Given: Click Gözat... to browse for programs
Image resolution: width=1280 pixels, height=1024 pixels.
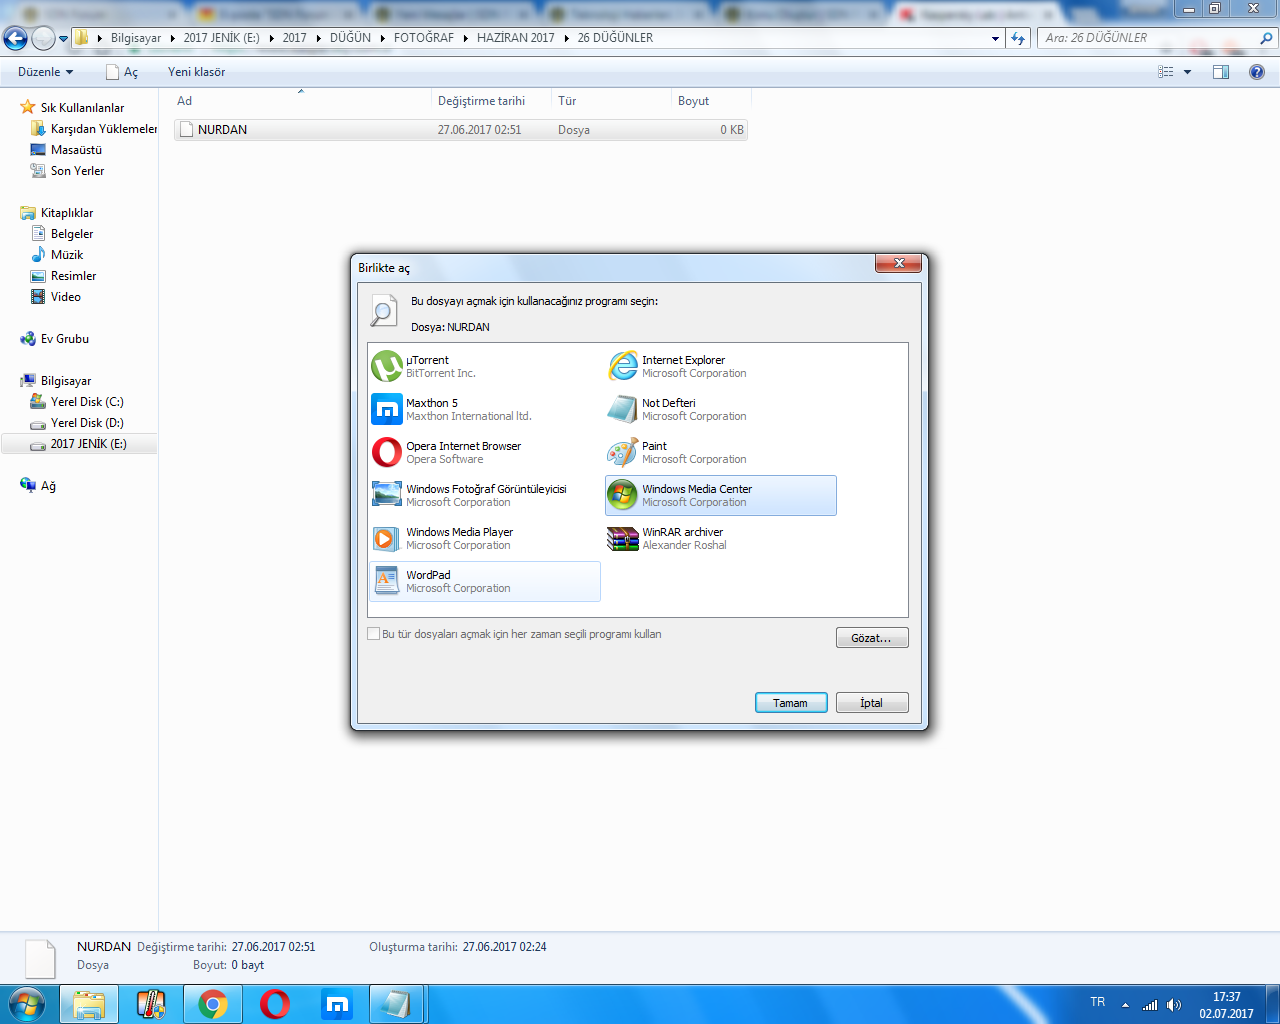Looking at the screenshot, I should (x=872, y=638).
